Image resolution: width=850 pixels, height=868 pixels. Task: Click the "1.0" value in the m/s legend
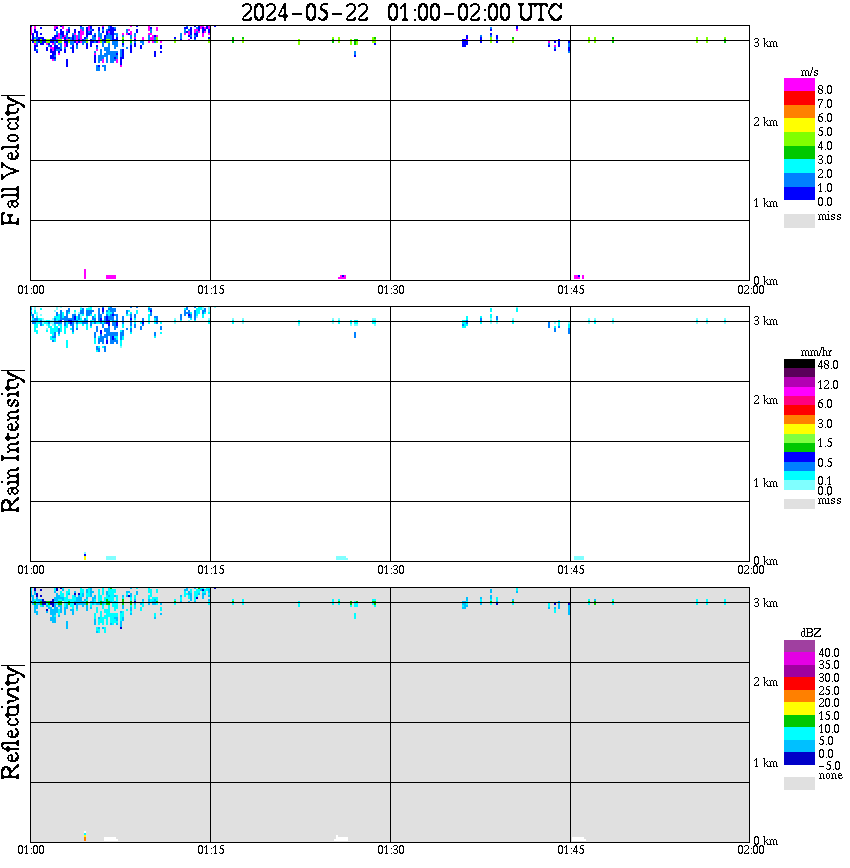point(825,188)
